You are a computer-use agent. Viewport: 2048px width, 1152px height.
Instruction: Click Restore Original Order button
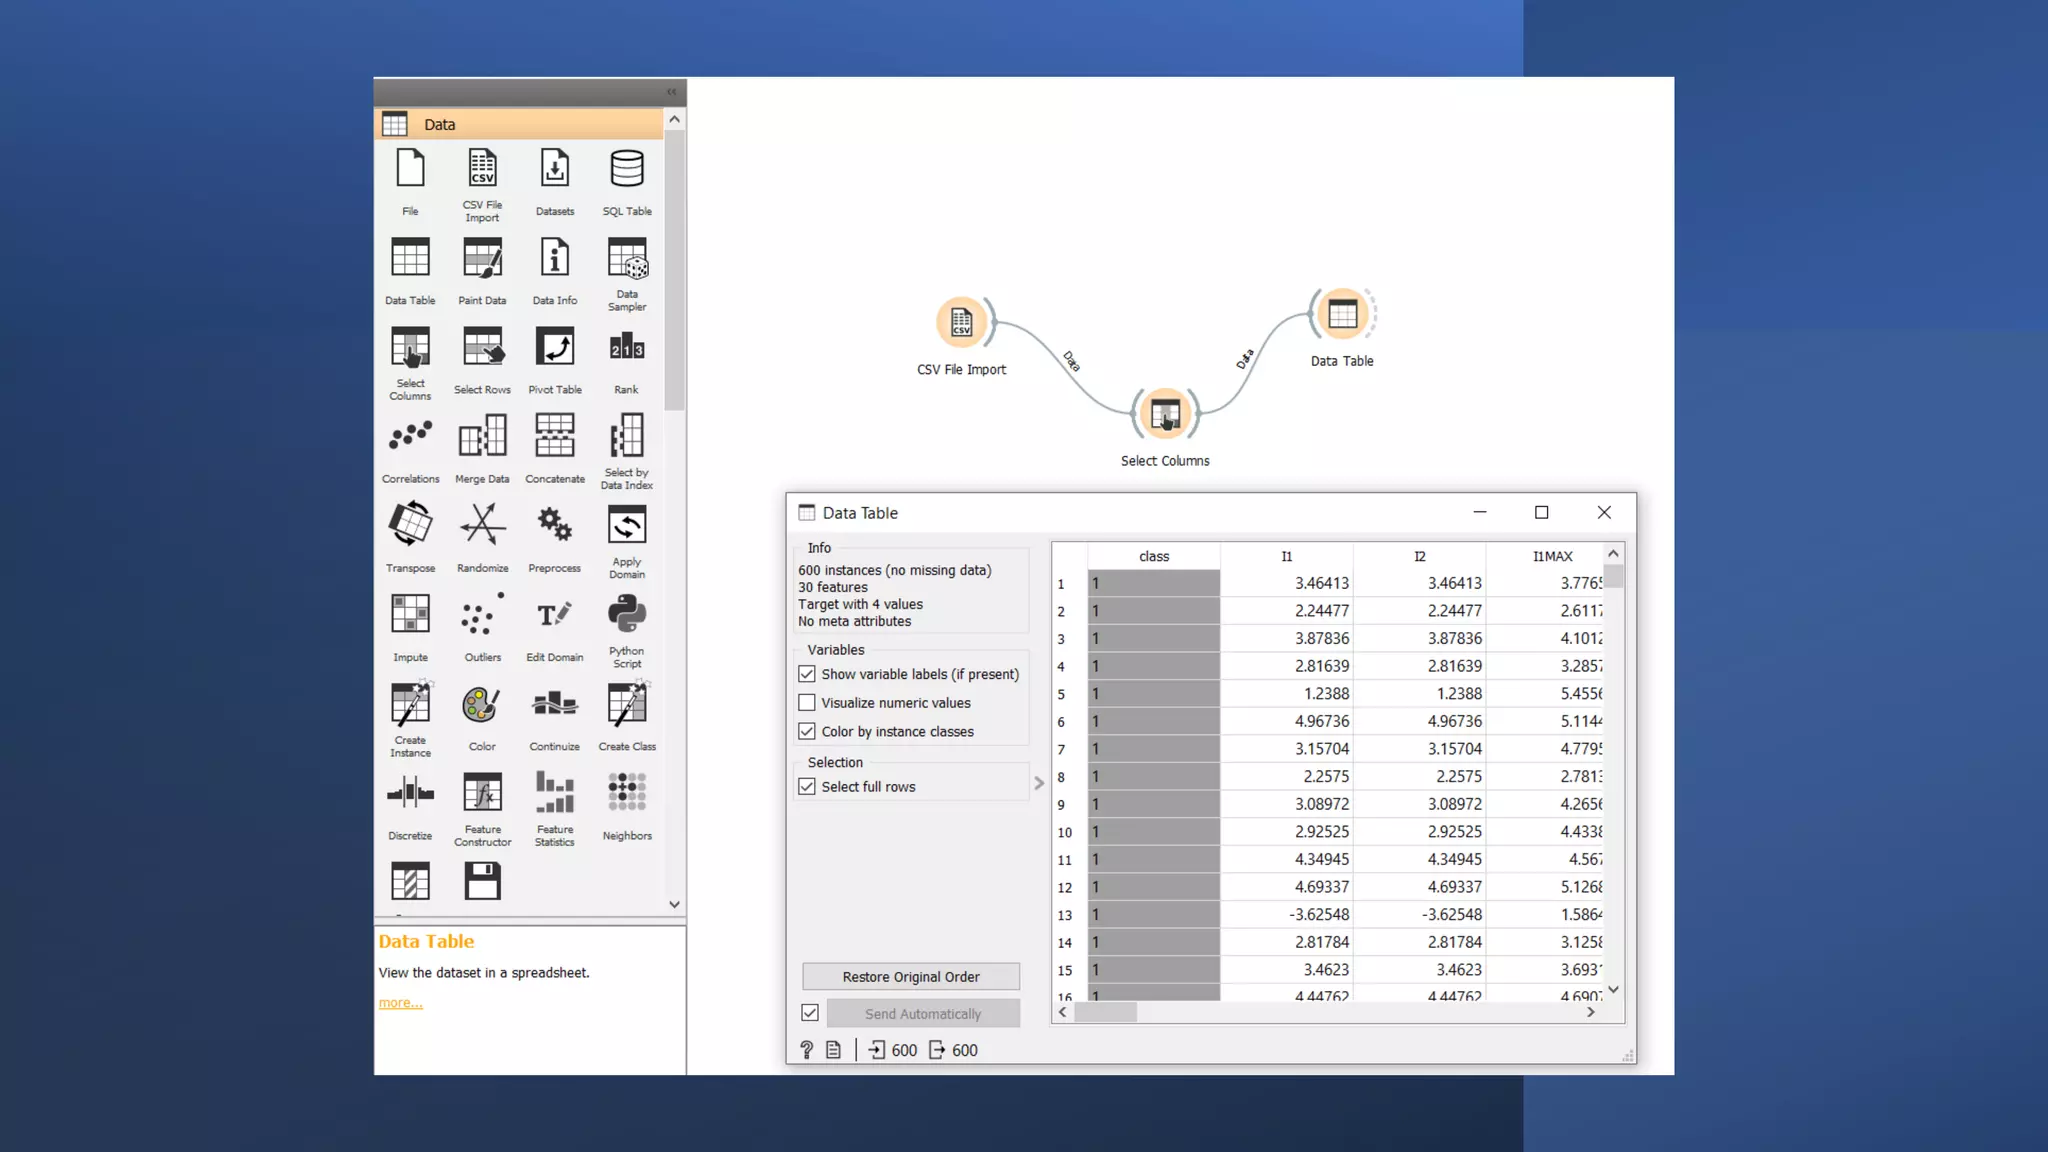pos(910,977)
